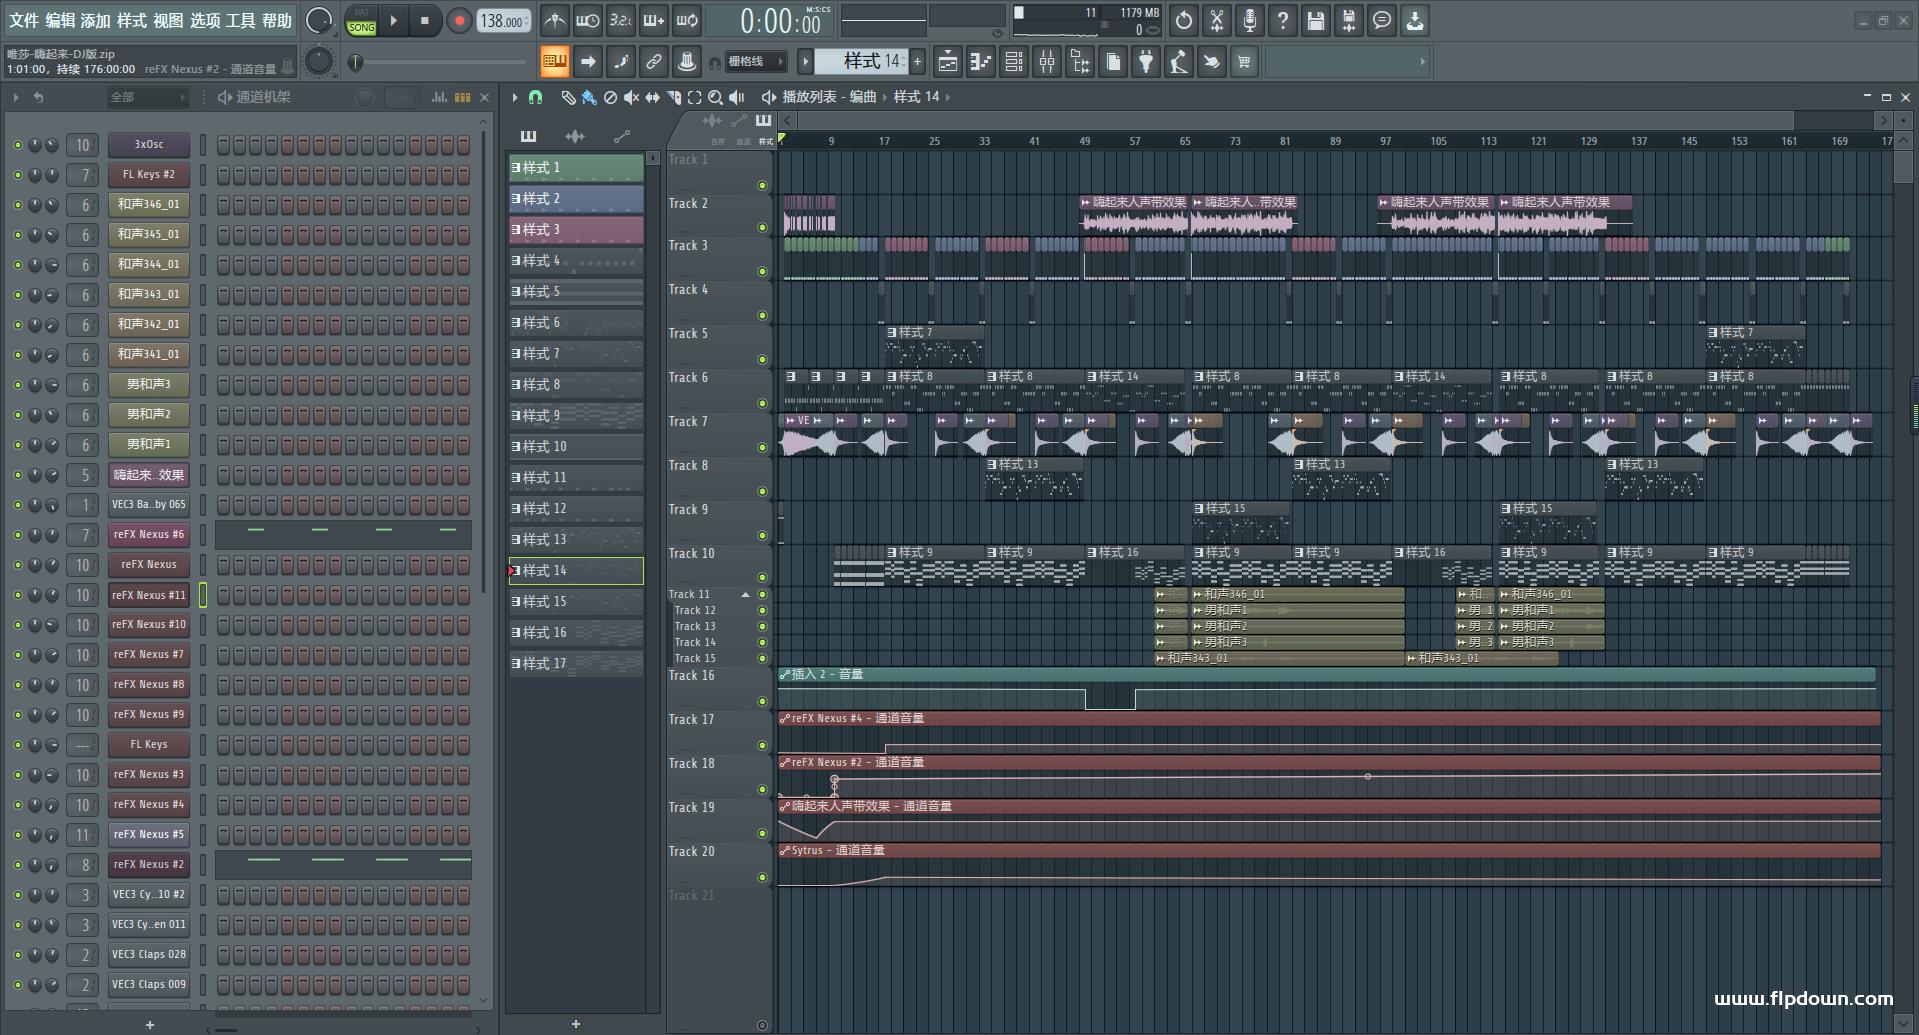1919x1035 pixels.
Task: Toggle the recording countdown icon
Action: coord(621,20)
